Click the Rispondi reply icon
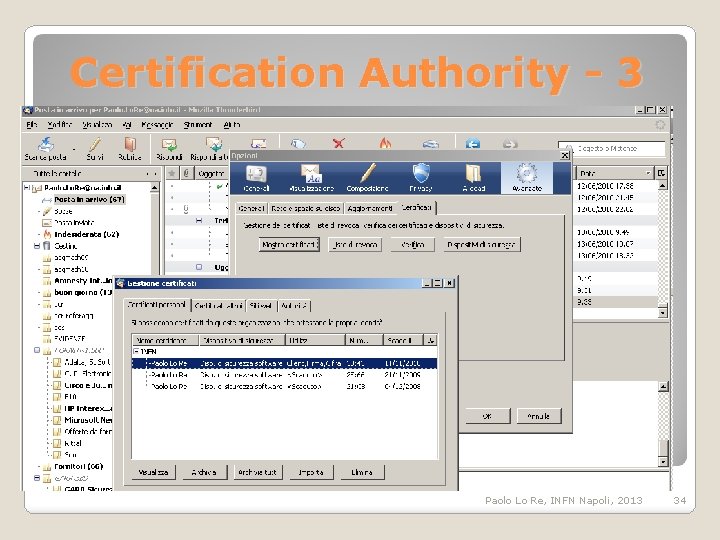This screenshot has width=720, height=540. coord(169,145)
